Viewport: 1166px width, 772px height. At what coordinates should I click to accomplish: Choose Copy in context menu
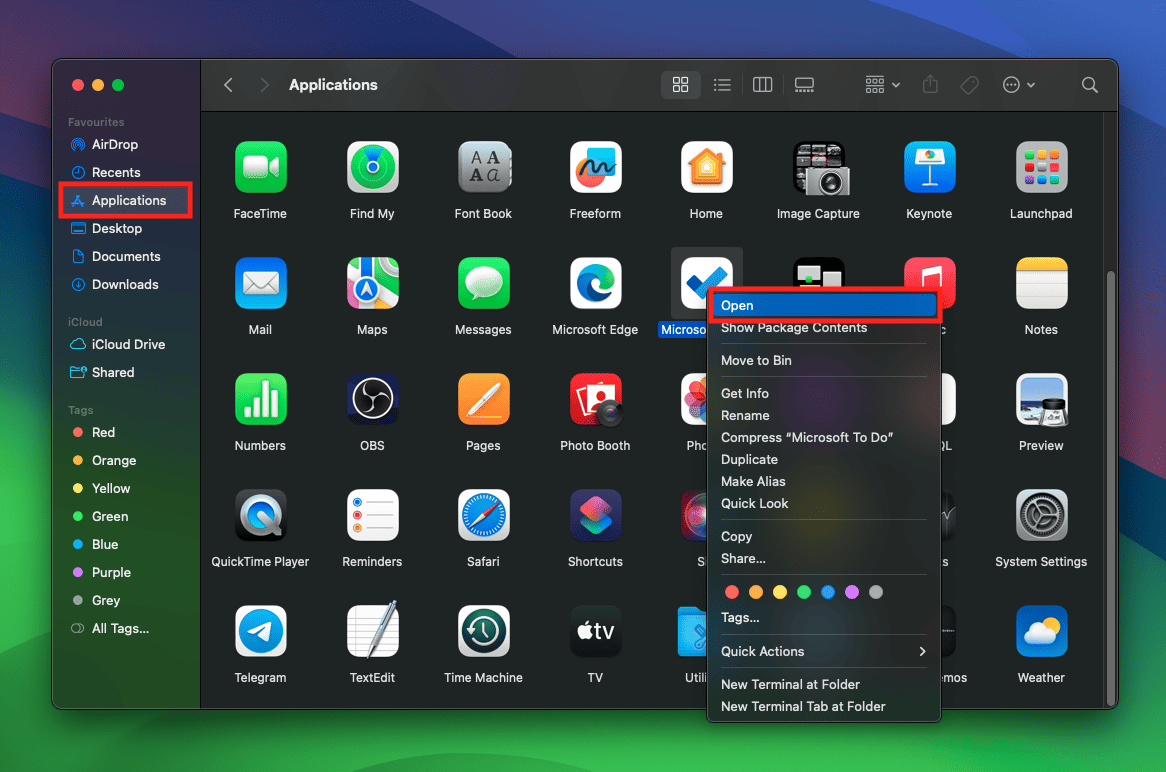coord(823,536)
